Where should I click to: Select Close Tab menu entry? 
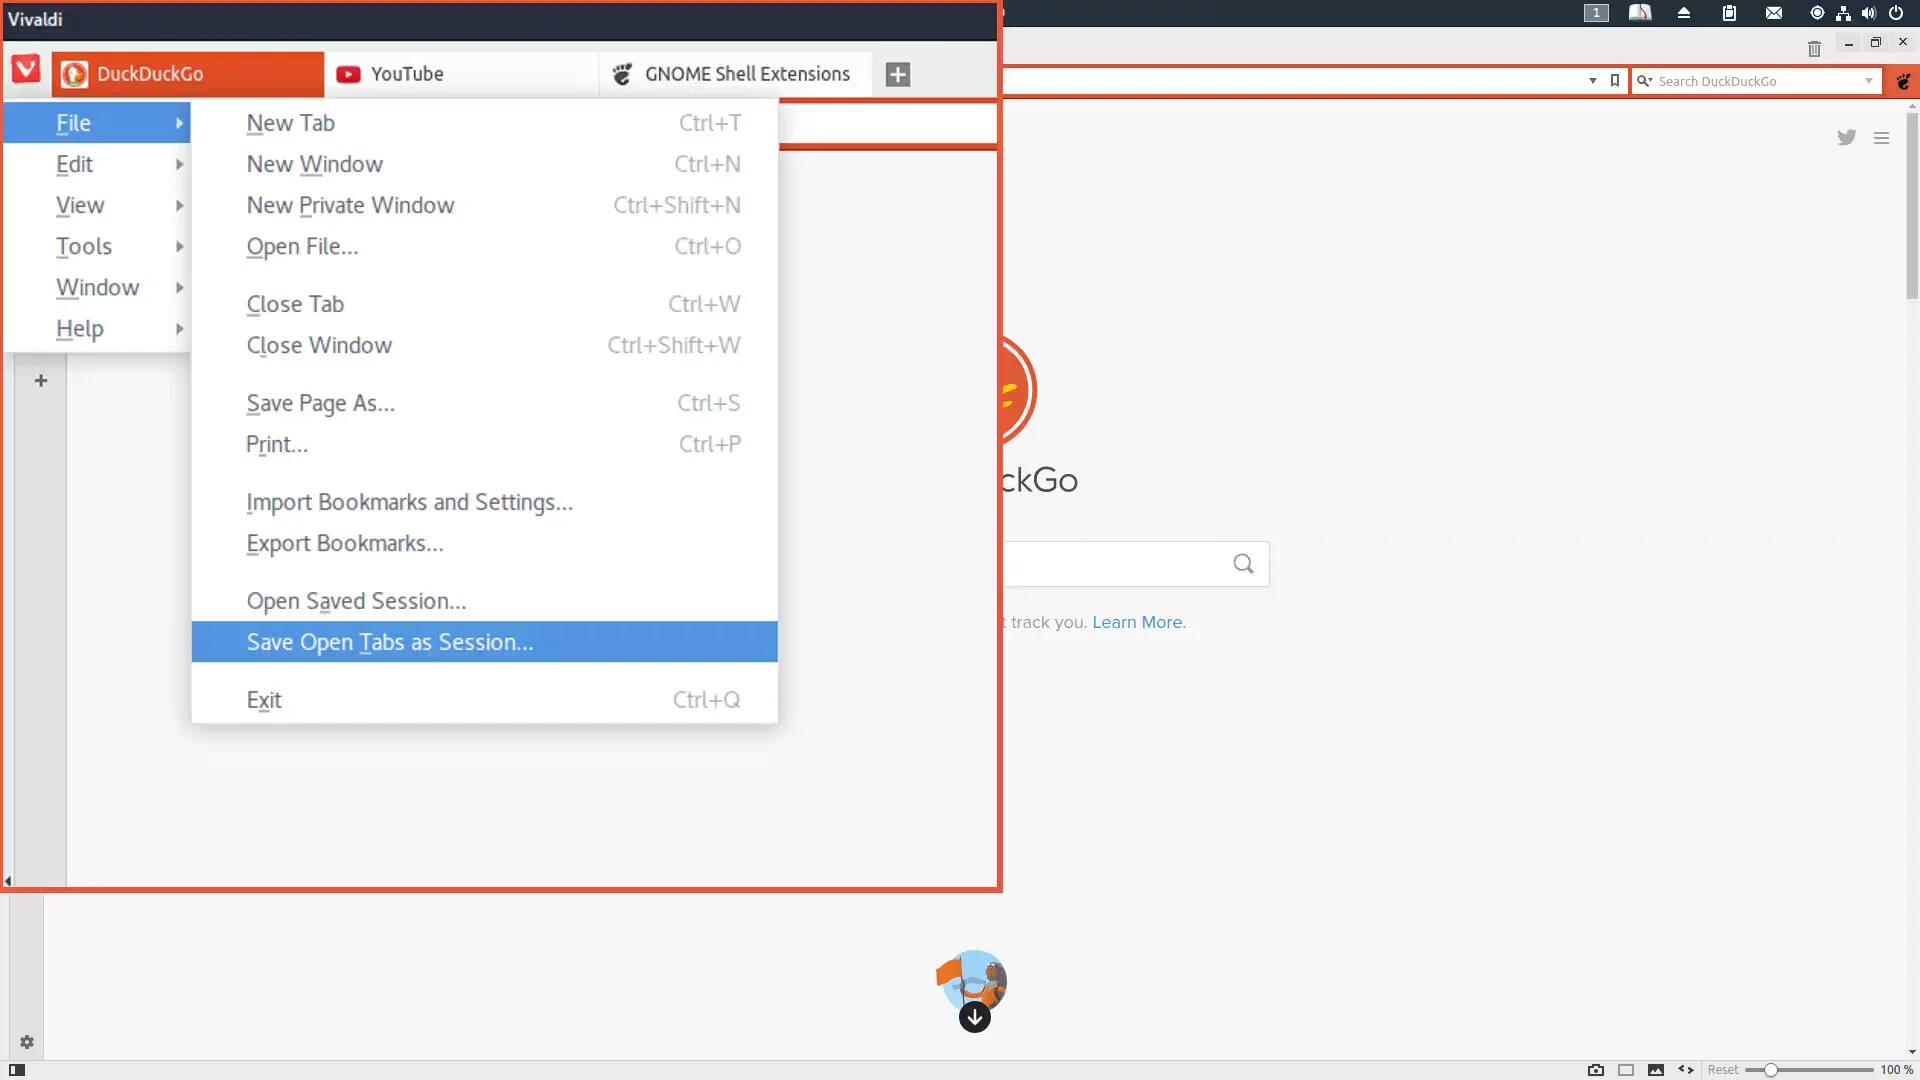[484, 304]
